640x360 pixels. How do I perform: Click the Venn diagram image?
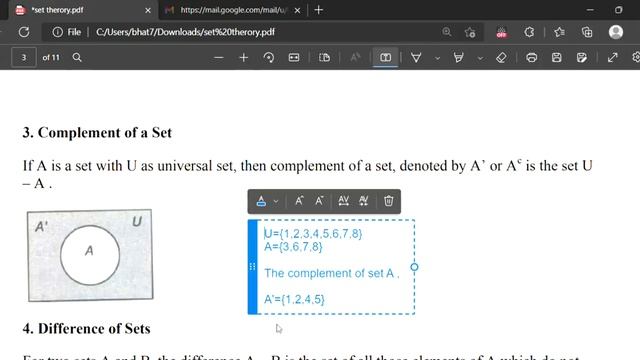(x=90, y=256)
